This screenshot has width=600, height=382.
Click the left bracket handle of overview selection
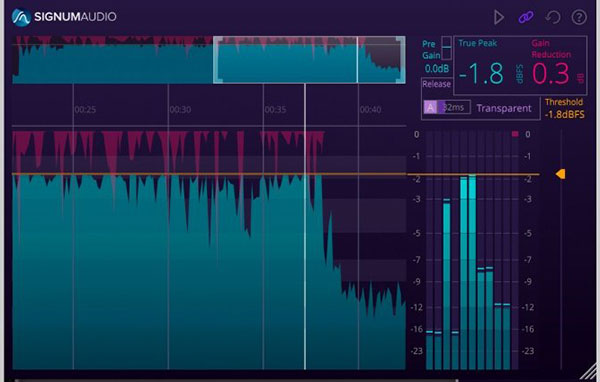tap(217, 60)
